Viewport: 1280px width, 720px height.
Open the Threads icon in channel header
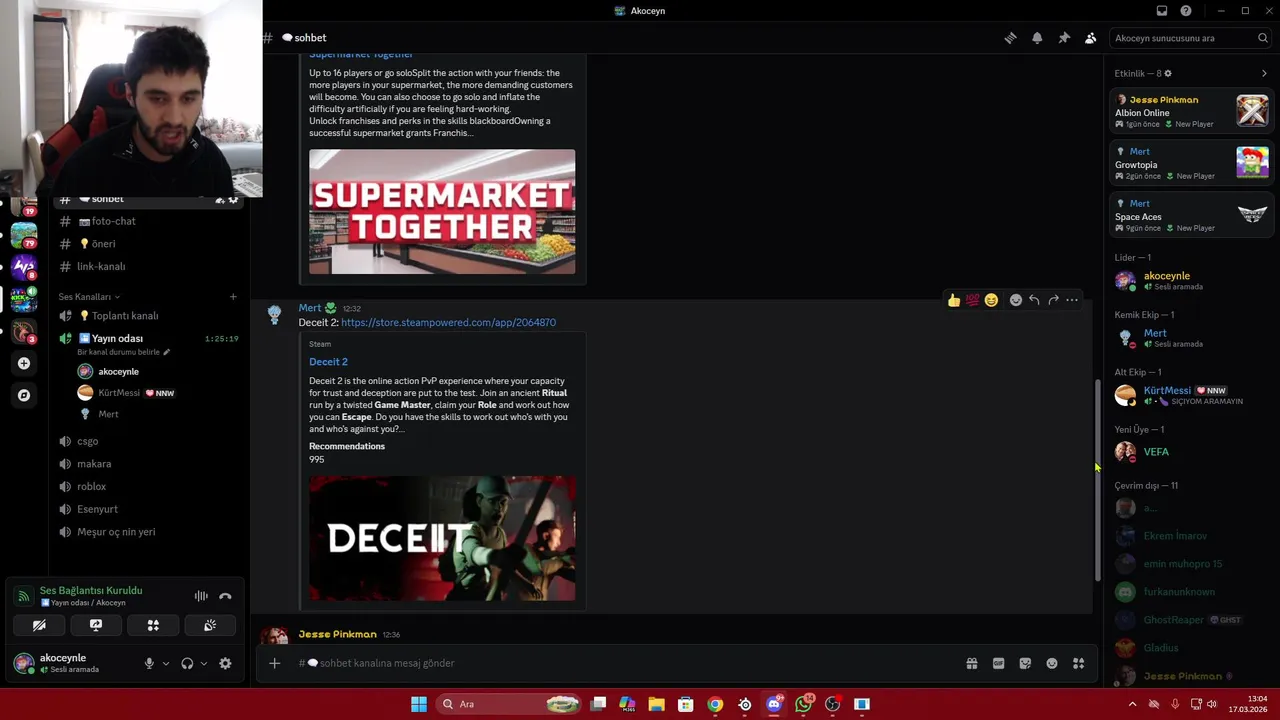tap(1010, 38)
